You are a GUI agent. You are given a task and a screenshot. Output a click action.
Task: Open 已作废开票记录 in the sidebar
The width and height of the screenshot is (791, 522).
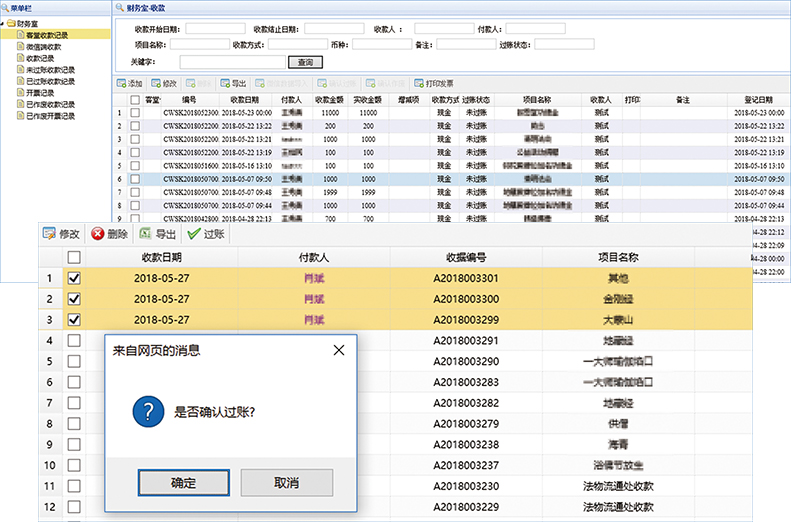click(x=50, y=116)
